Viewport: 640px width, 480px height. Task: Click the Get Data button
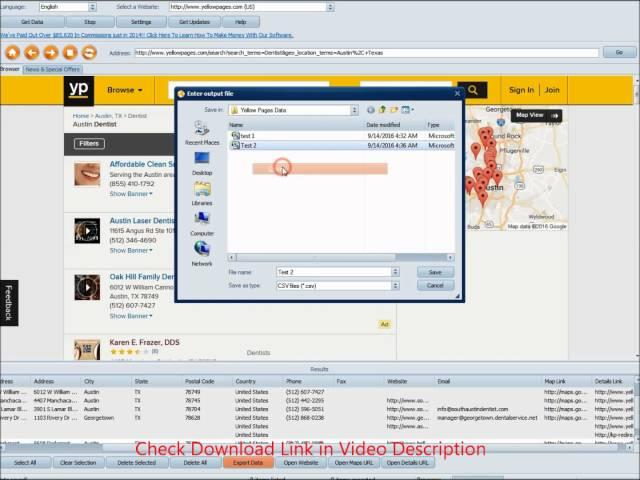pyautogui.click(x=32, y=22)
